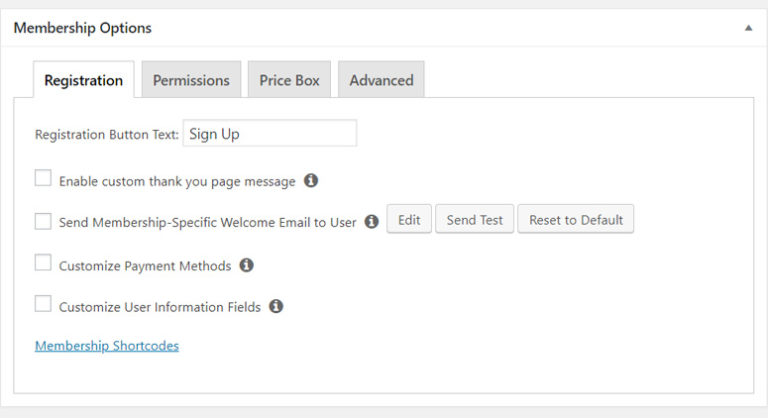Go to the Advanced tab
This screenshot has height=418, width=768.
tap(381, 81)
